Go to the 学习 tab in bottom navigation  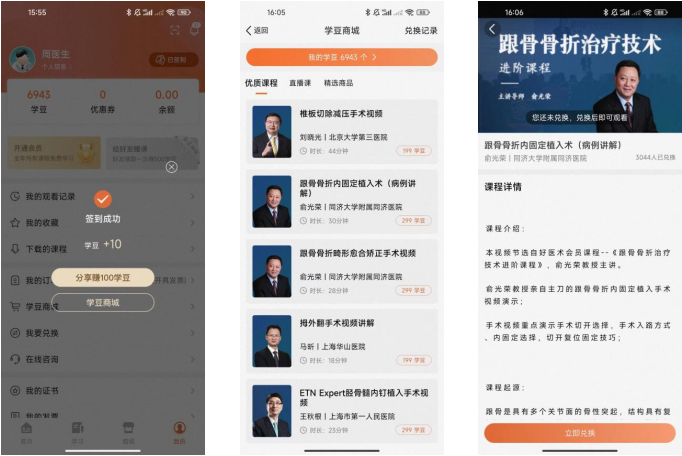click(x=77, y=433)
